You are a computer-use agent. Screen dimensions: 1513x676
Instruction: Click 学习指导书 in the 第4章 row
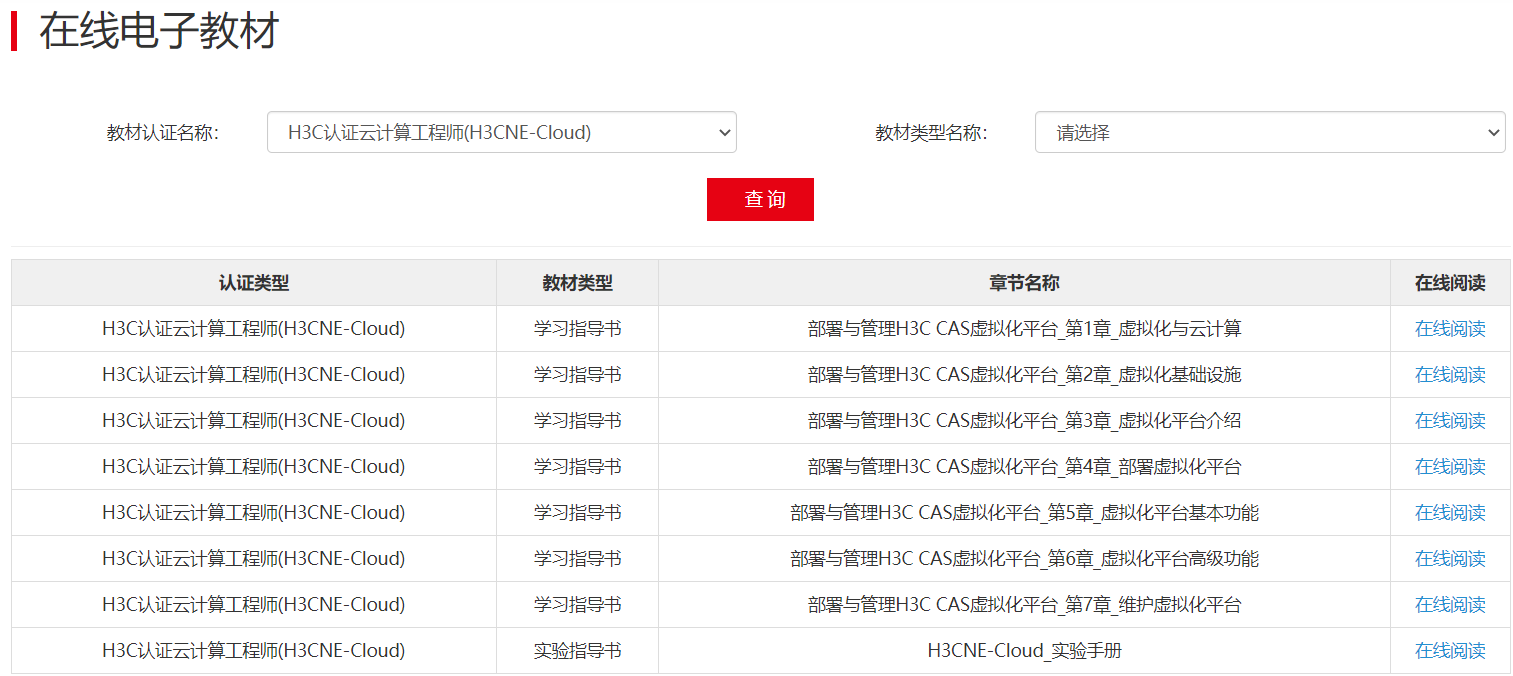[x=578, y=466]
